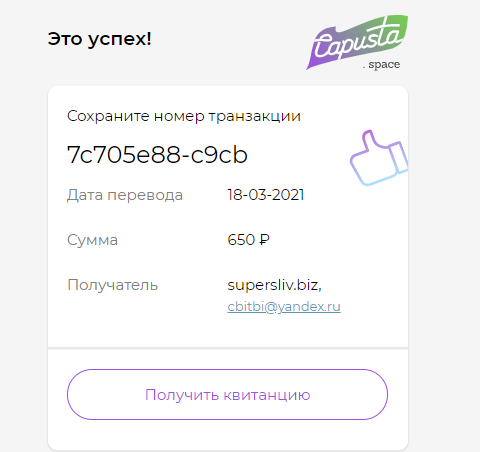Click the thumbs-up icon

pos(379,158)
